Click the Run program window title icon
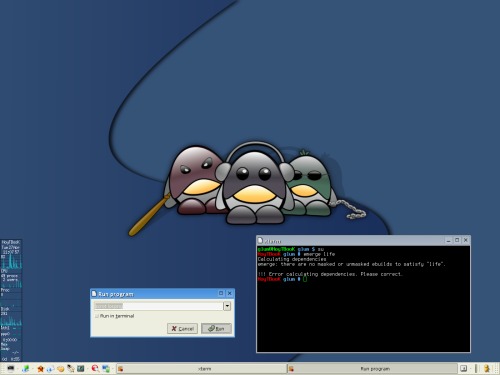The height and width of the screenshot is (375, 500). tap(94, 294)
